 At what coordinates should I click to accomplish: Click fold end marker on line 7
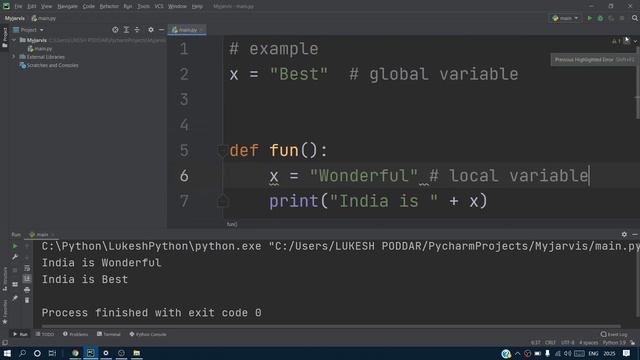(222, 201)
